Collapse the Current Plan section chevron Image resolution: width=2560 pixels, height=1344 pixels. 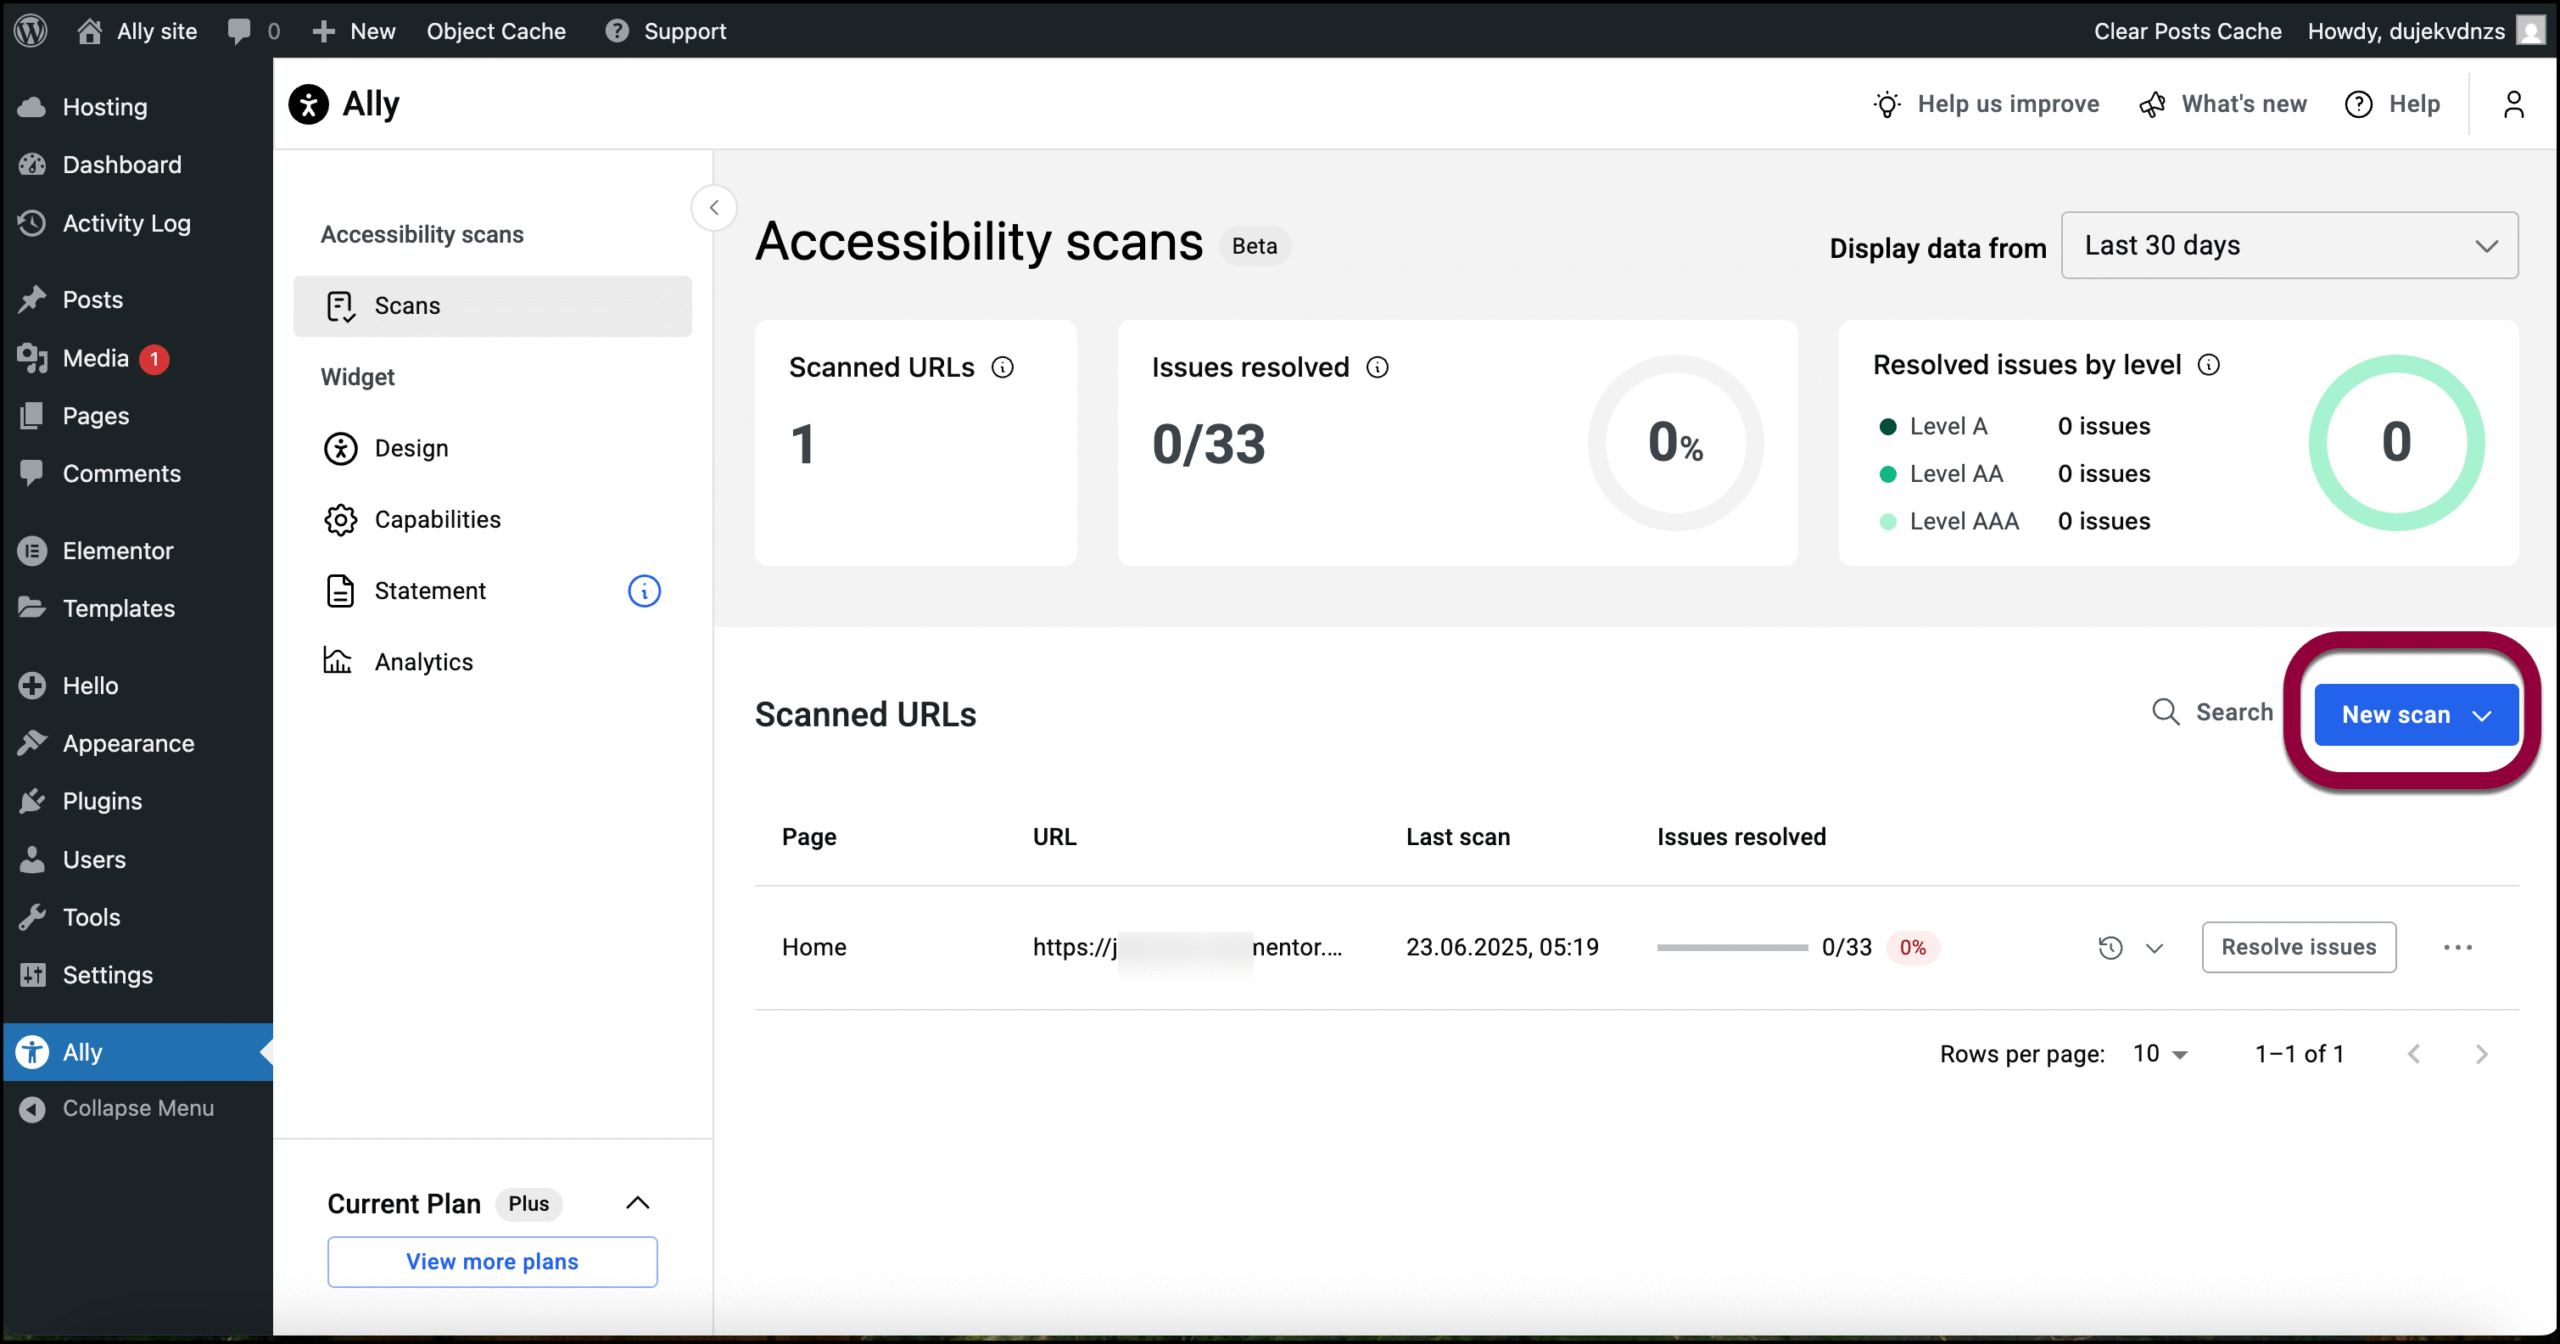(637, 1203)
